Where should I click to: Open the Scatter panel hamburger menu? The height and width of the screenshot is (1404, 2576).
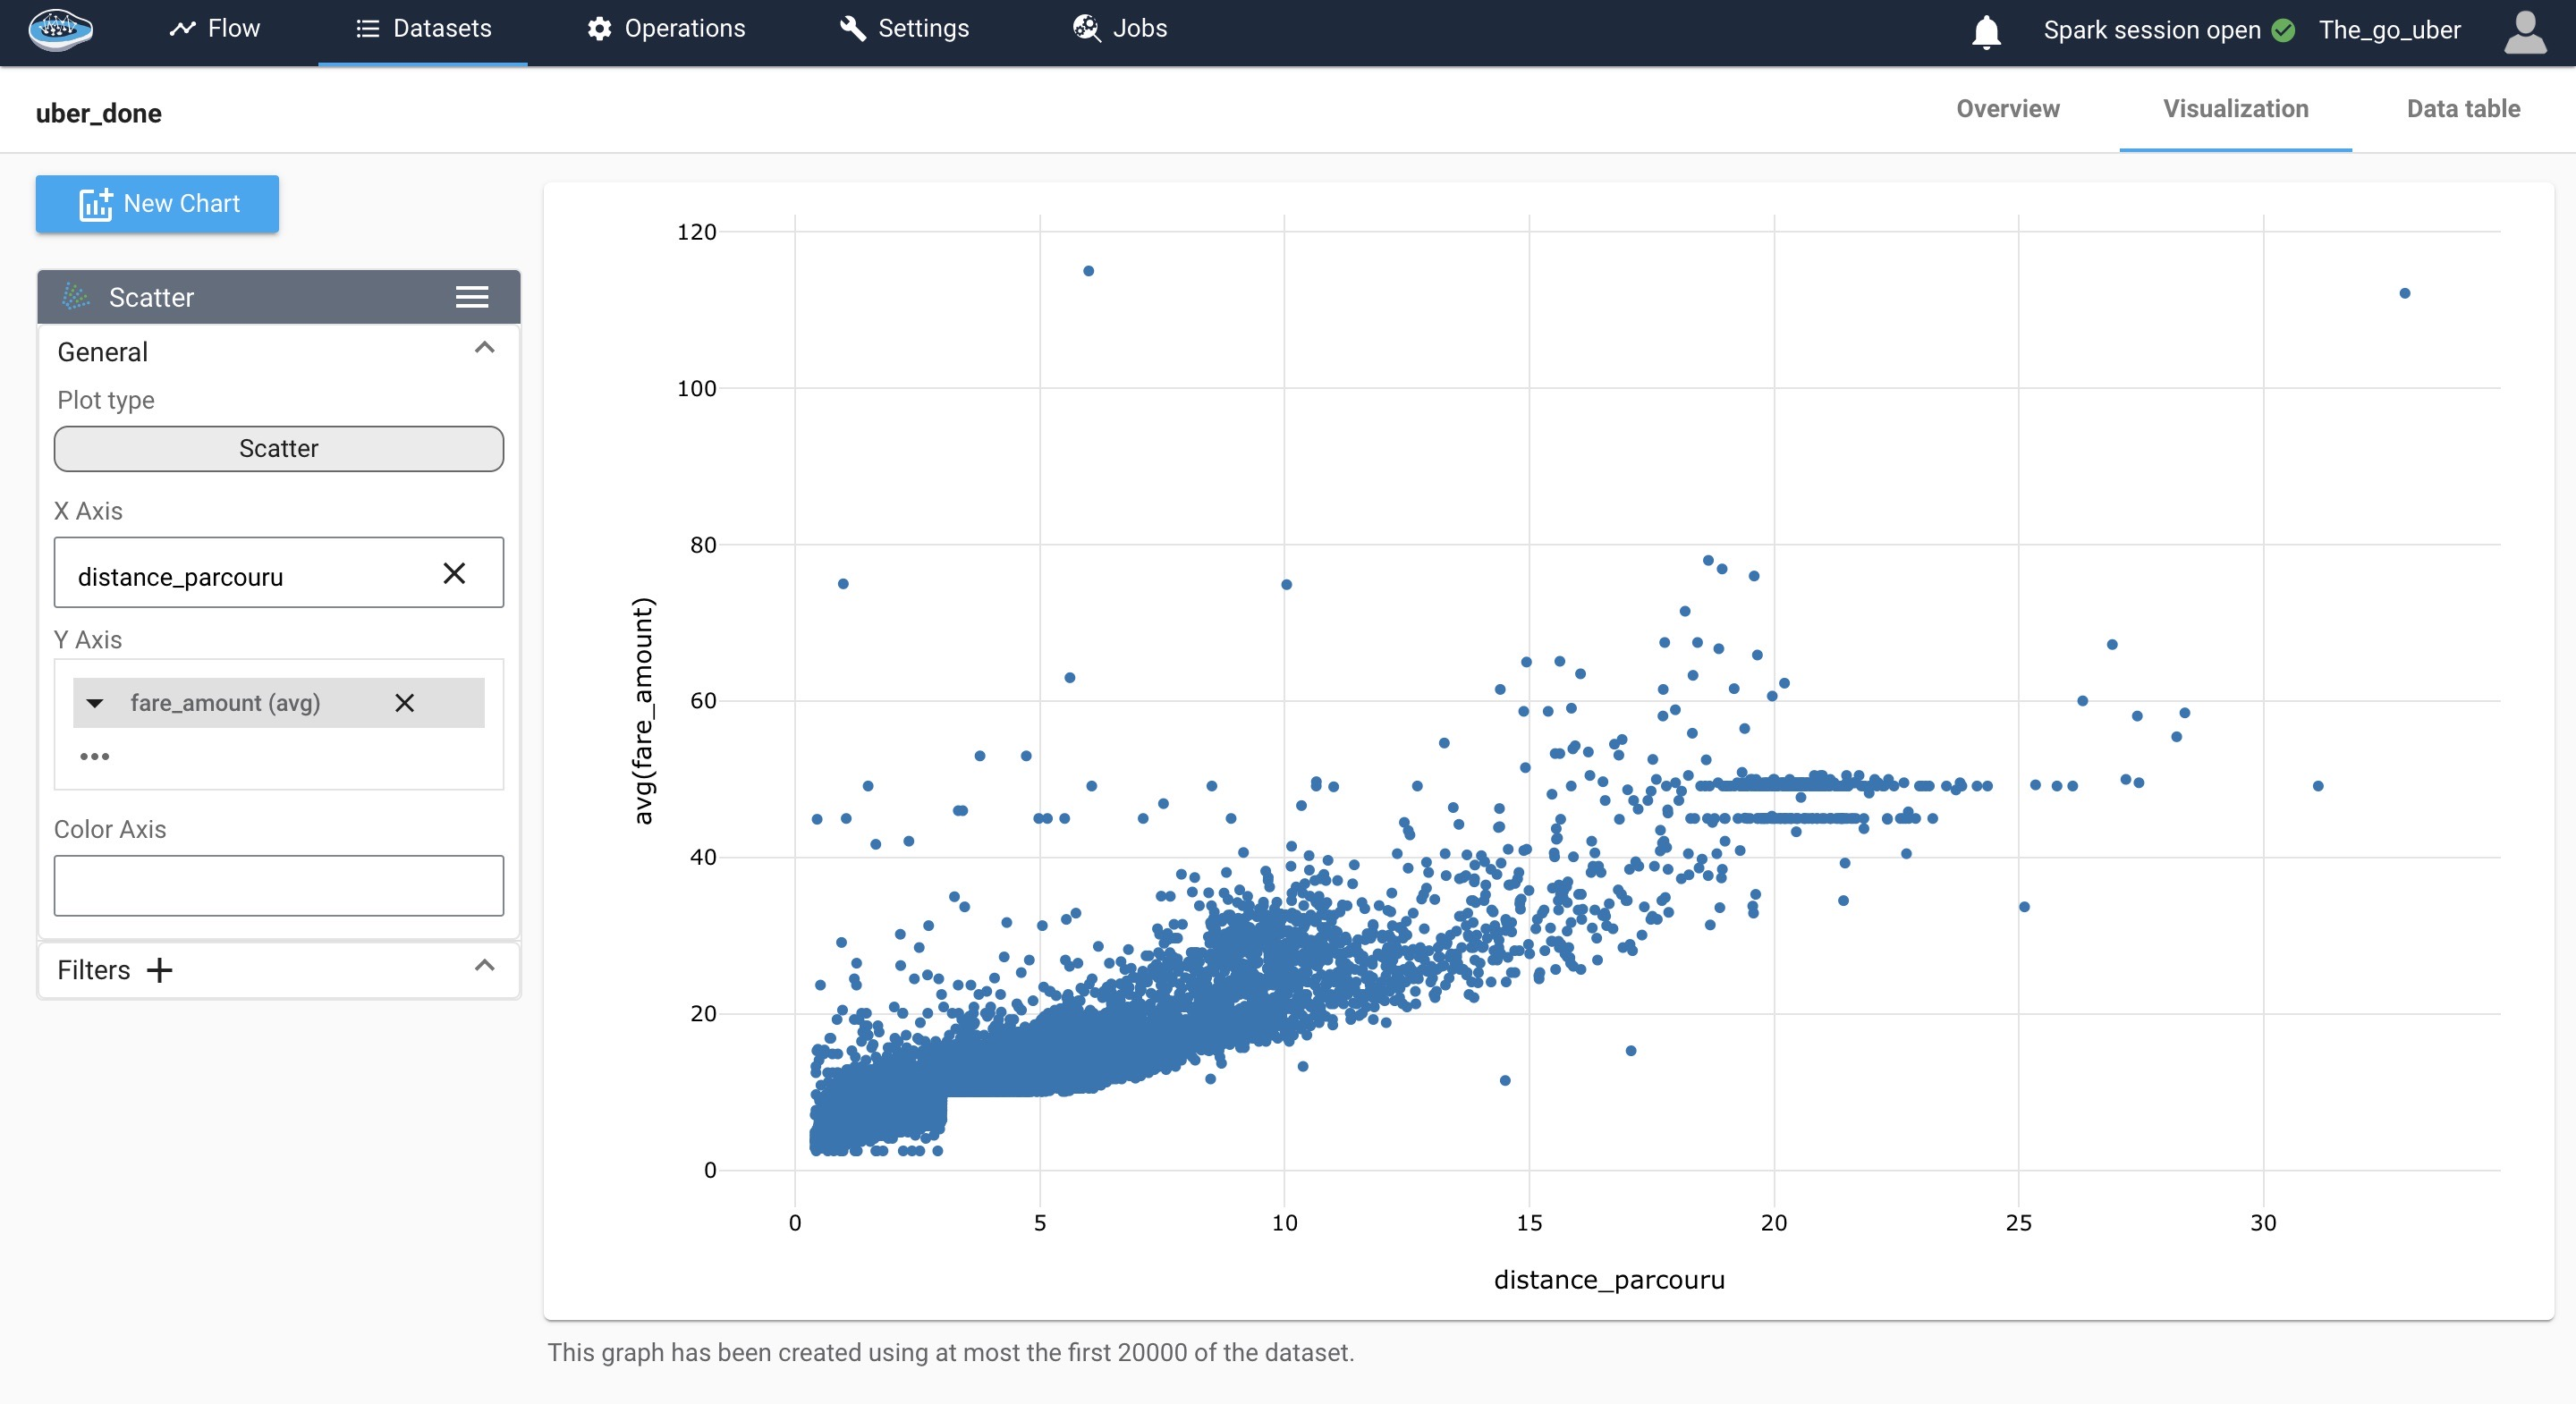point(472,297)
